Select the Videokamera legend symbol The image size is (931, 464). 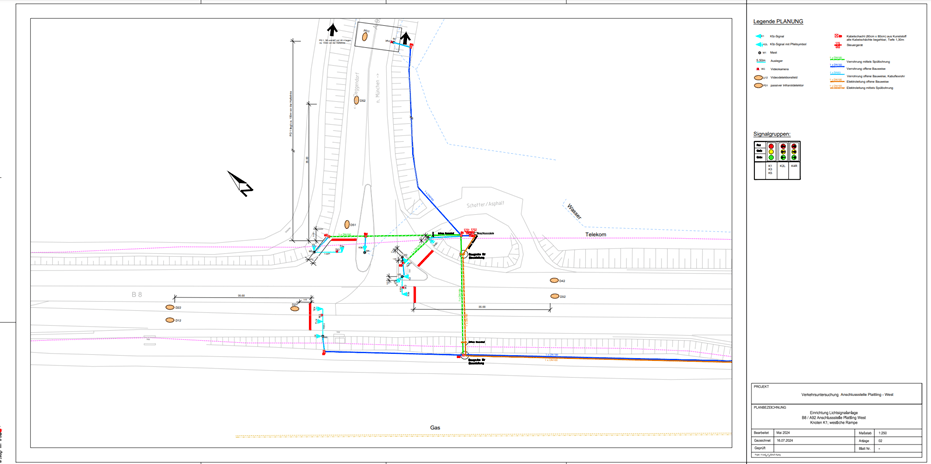(760, 69)
